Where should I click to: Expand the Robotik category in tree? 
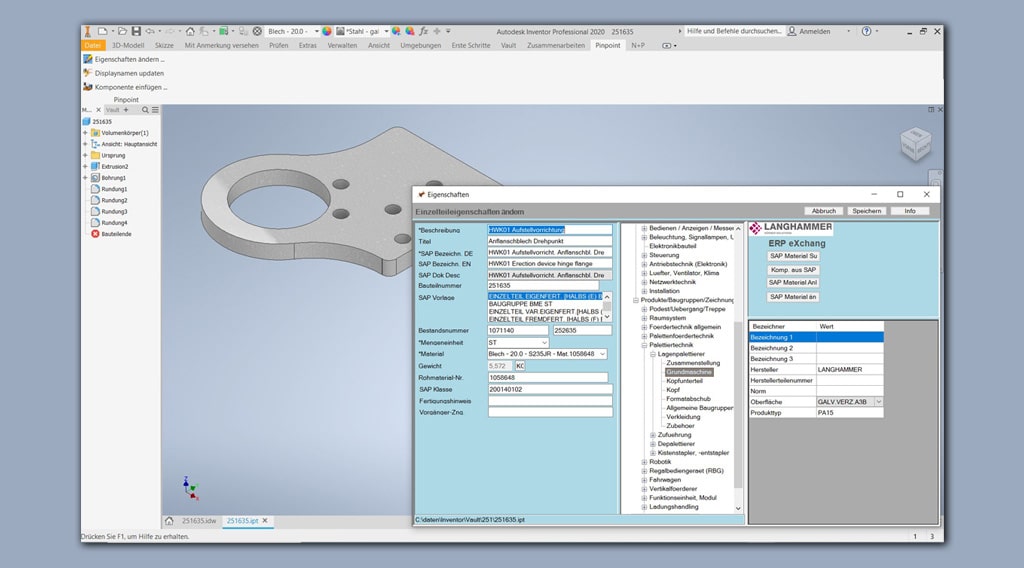point(644,462)
